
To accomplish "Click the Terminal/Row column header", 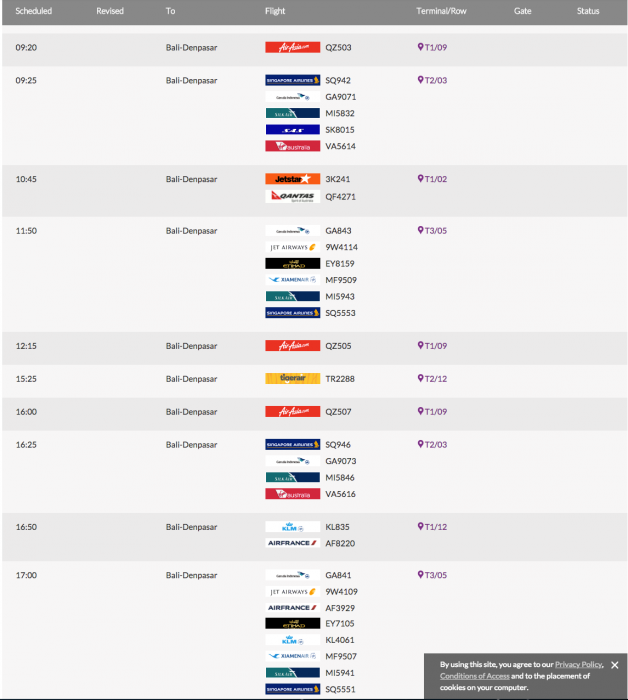I will (x=441, y=11).
